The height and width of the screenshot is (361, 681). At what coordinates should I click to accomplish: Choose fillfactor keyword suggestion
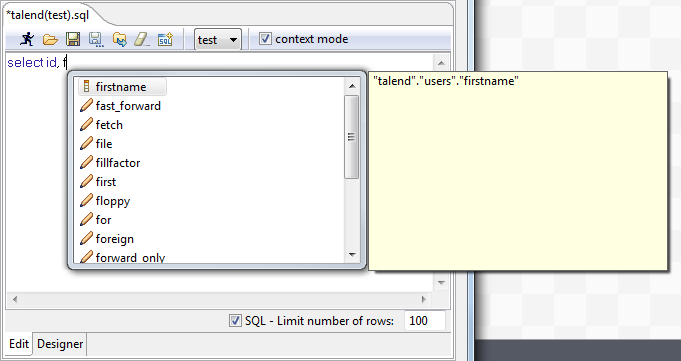coord(118,163)
